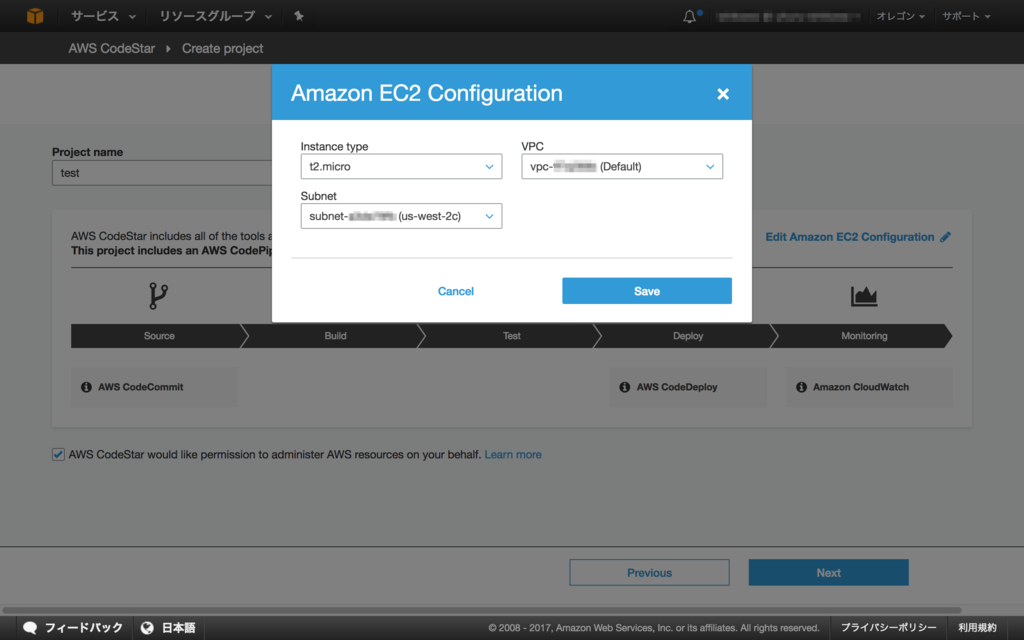Click the 日本語 language button

click(168, 628)
